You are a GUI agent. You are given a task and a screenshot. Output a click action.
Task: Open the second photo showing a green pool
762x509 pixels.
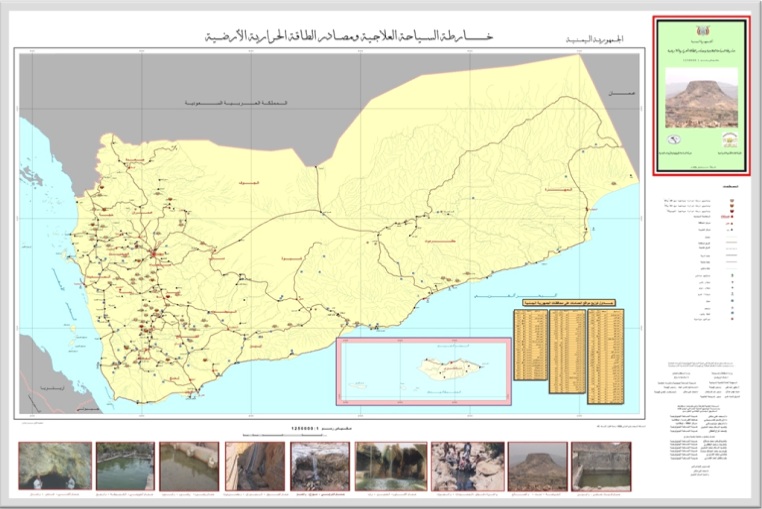pos(125,467)
